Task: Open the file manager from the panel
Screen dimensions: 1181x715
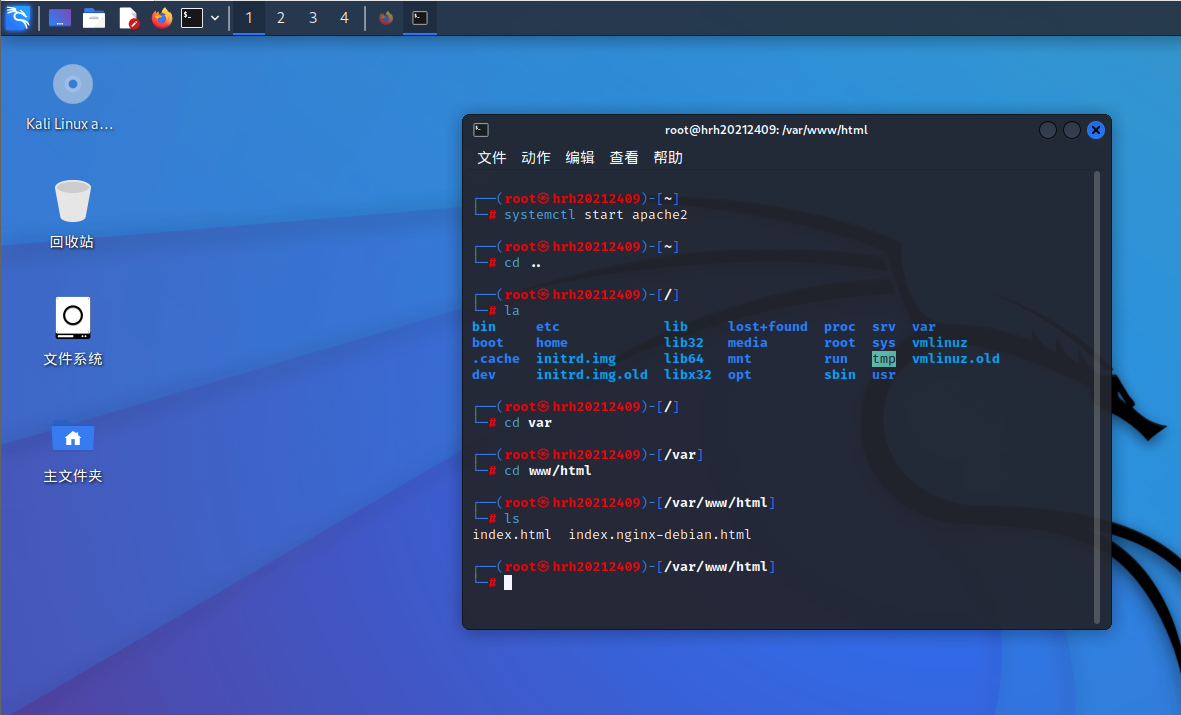Action: (94, 18)
